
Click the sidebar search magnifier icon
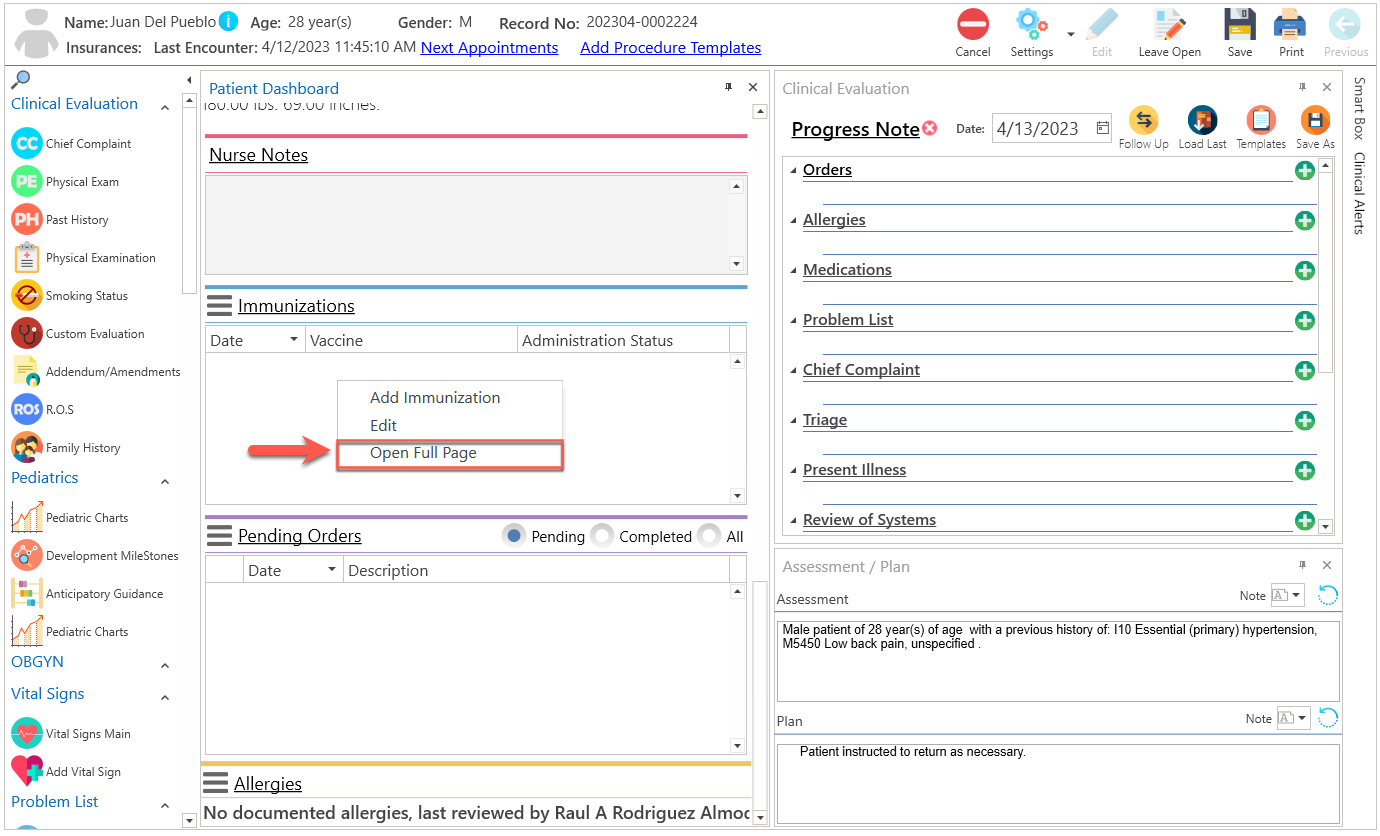tap(21, 80)
